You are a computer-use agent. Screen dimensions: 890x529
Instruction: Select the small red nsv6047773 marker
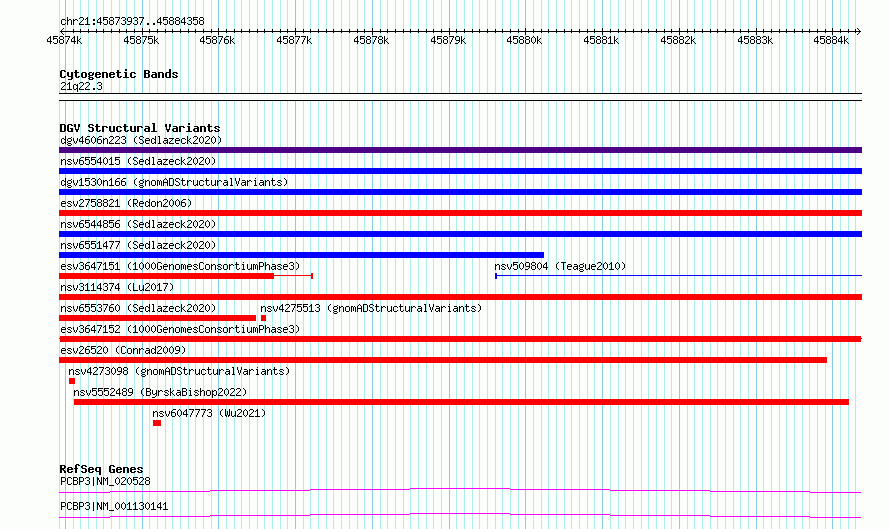[x=157, y=423]
